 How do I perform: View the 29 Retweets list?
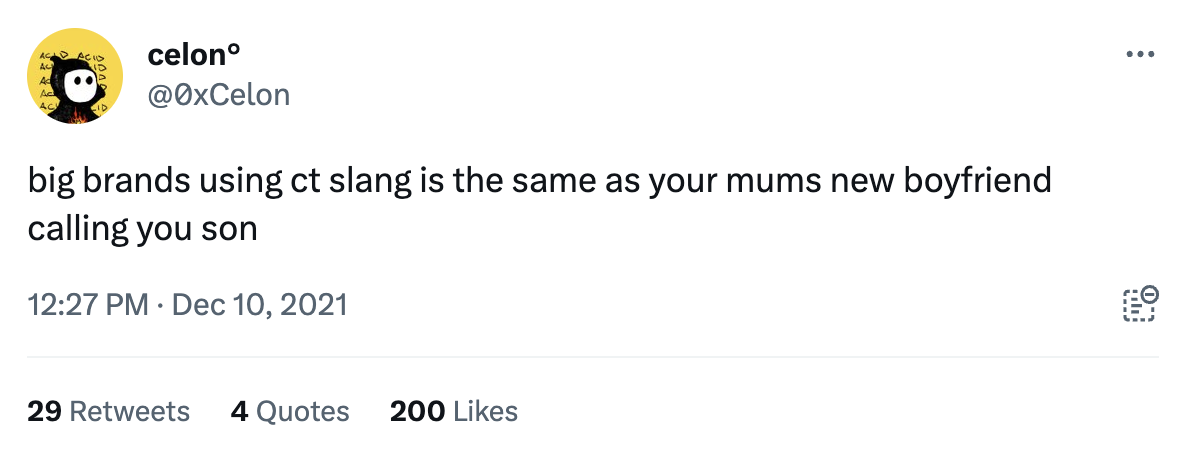point(108,411)
